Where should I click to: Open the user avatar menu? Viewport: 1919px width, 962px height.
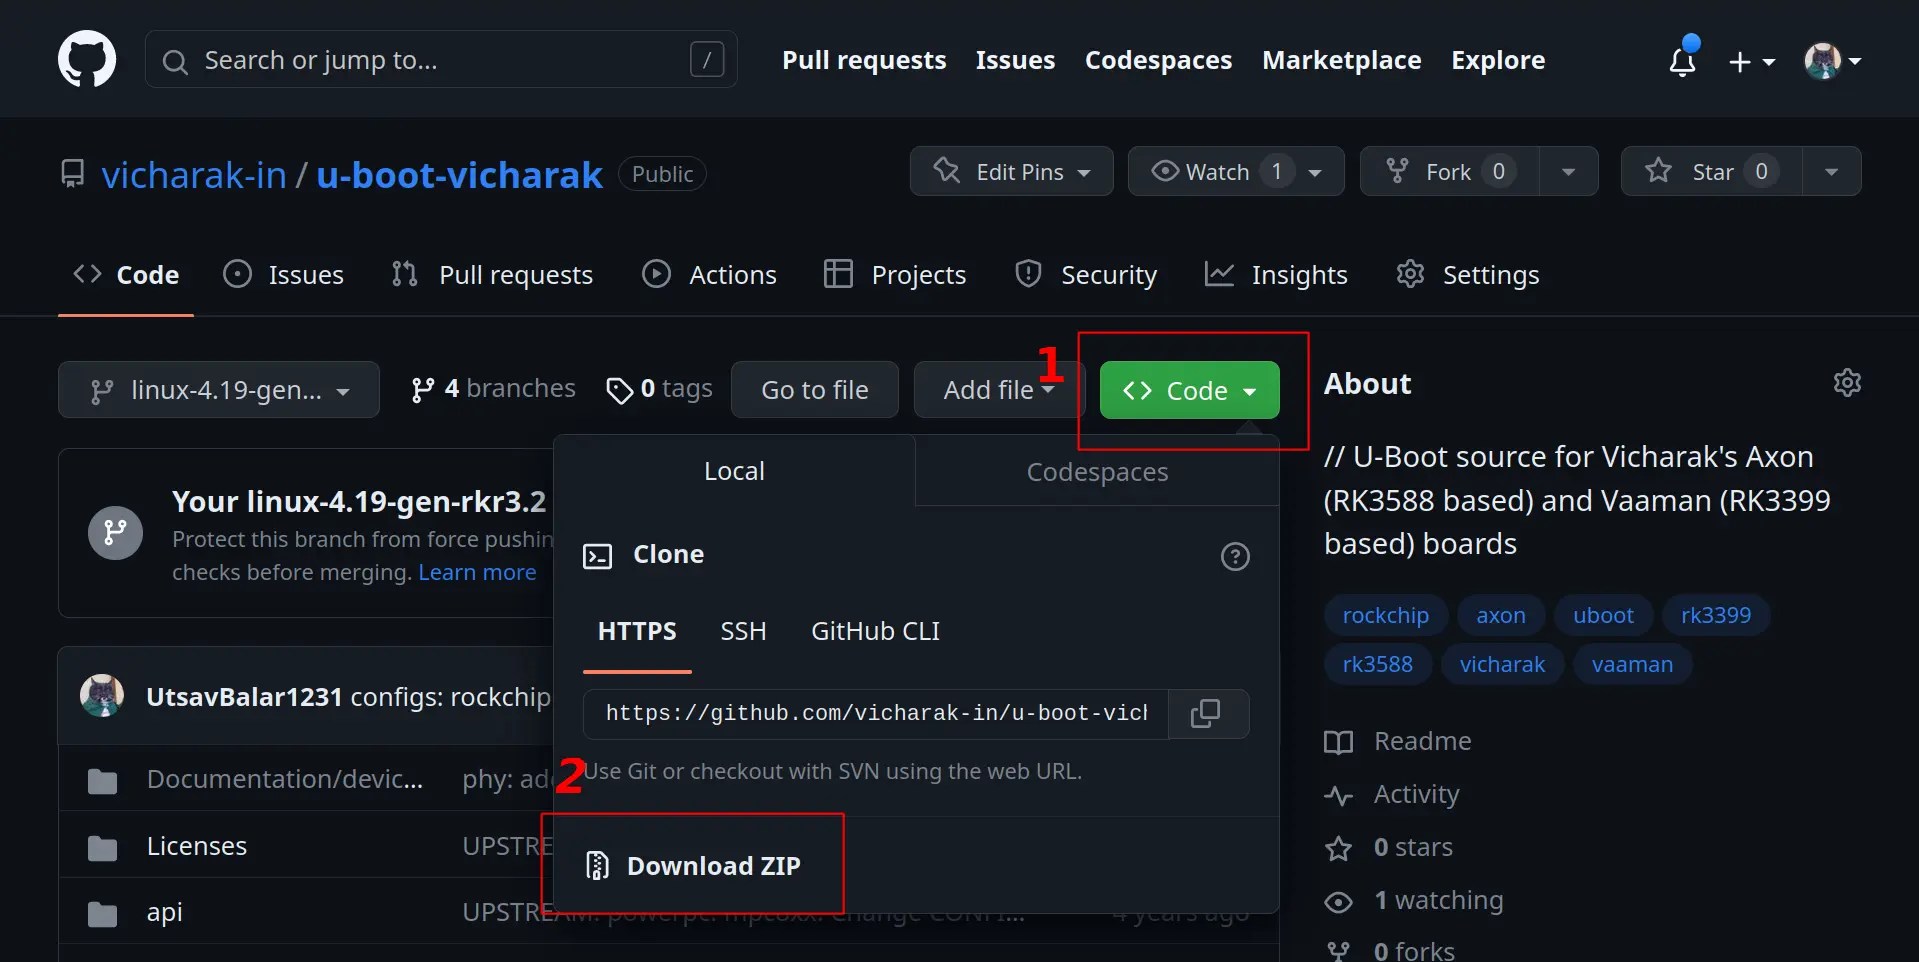pyautogui.click(x=1832, y=61)
